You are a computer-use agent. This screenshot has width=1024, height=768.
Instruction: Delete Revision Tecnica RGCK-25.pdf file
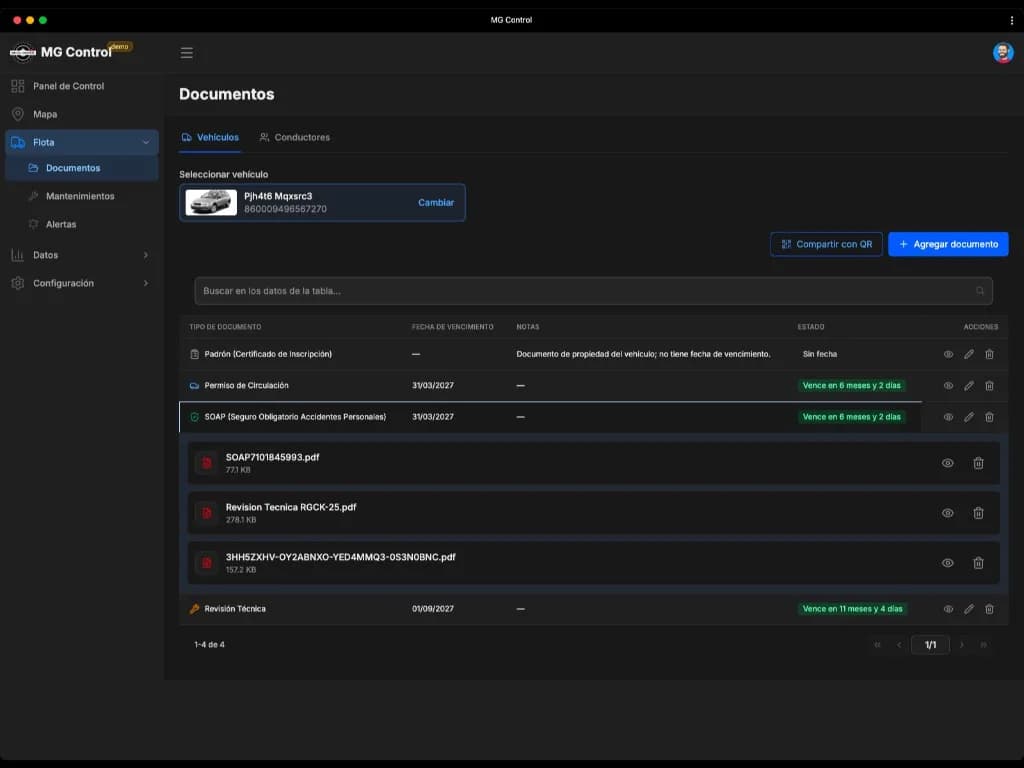[x=978, y=513]
